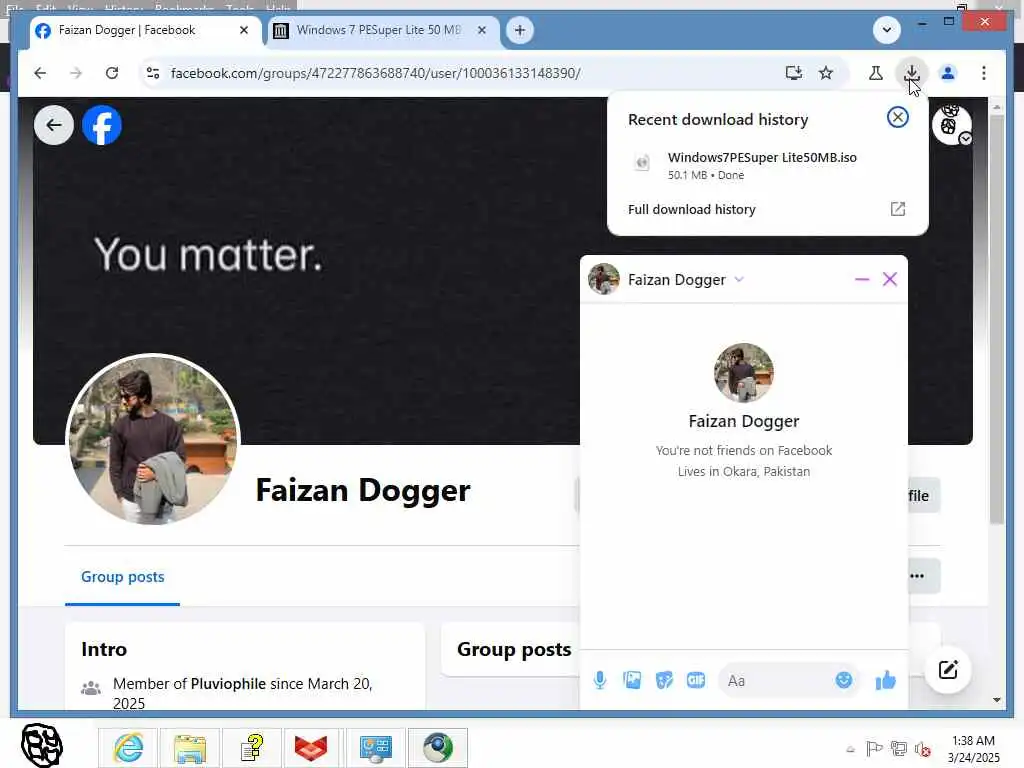This screenshot has width=1024, height=768.
Task: Switch to the Windows 7 PESuper Lite tab
Action: point(380,30)
